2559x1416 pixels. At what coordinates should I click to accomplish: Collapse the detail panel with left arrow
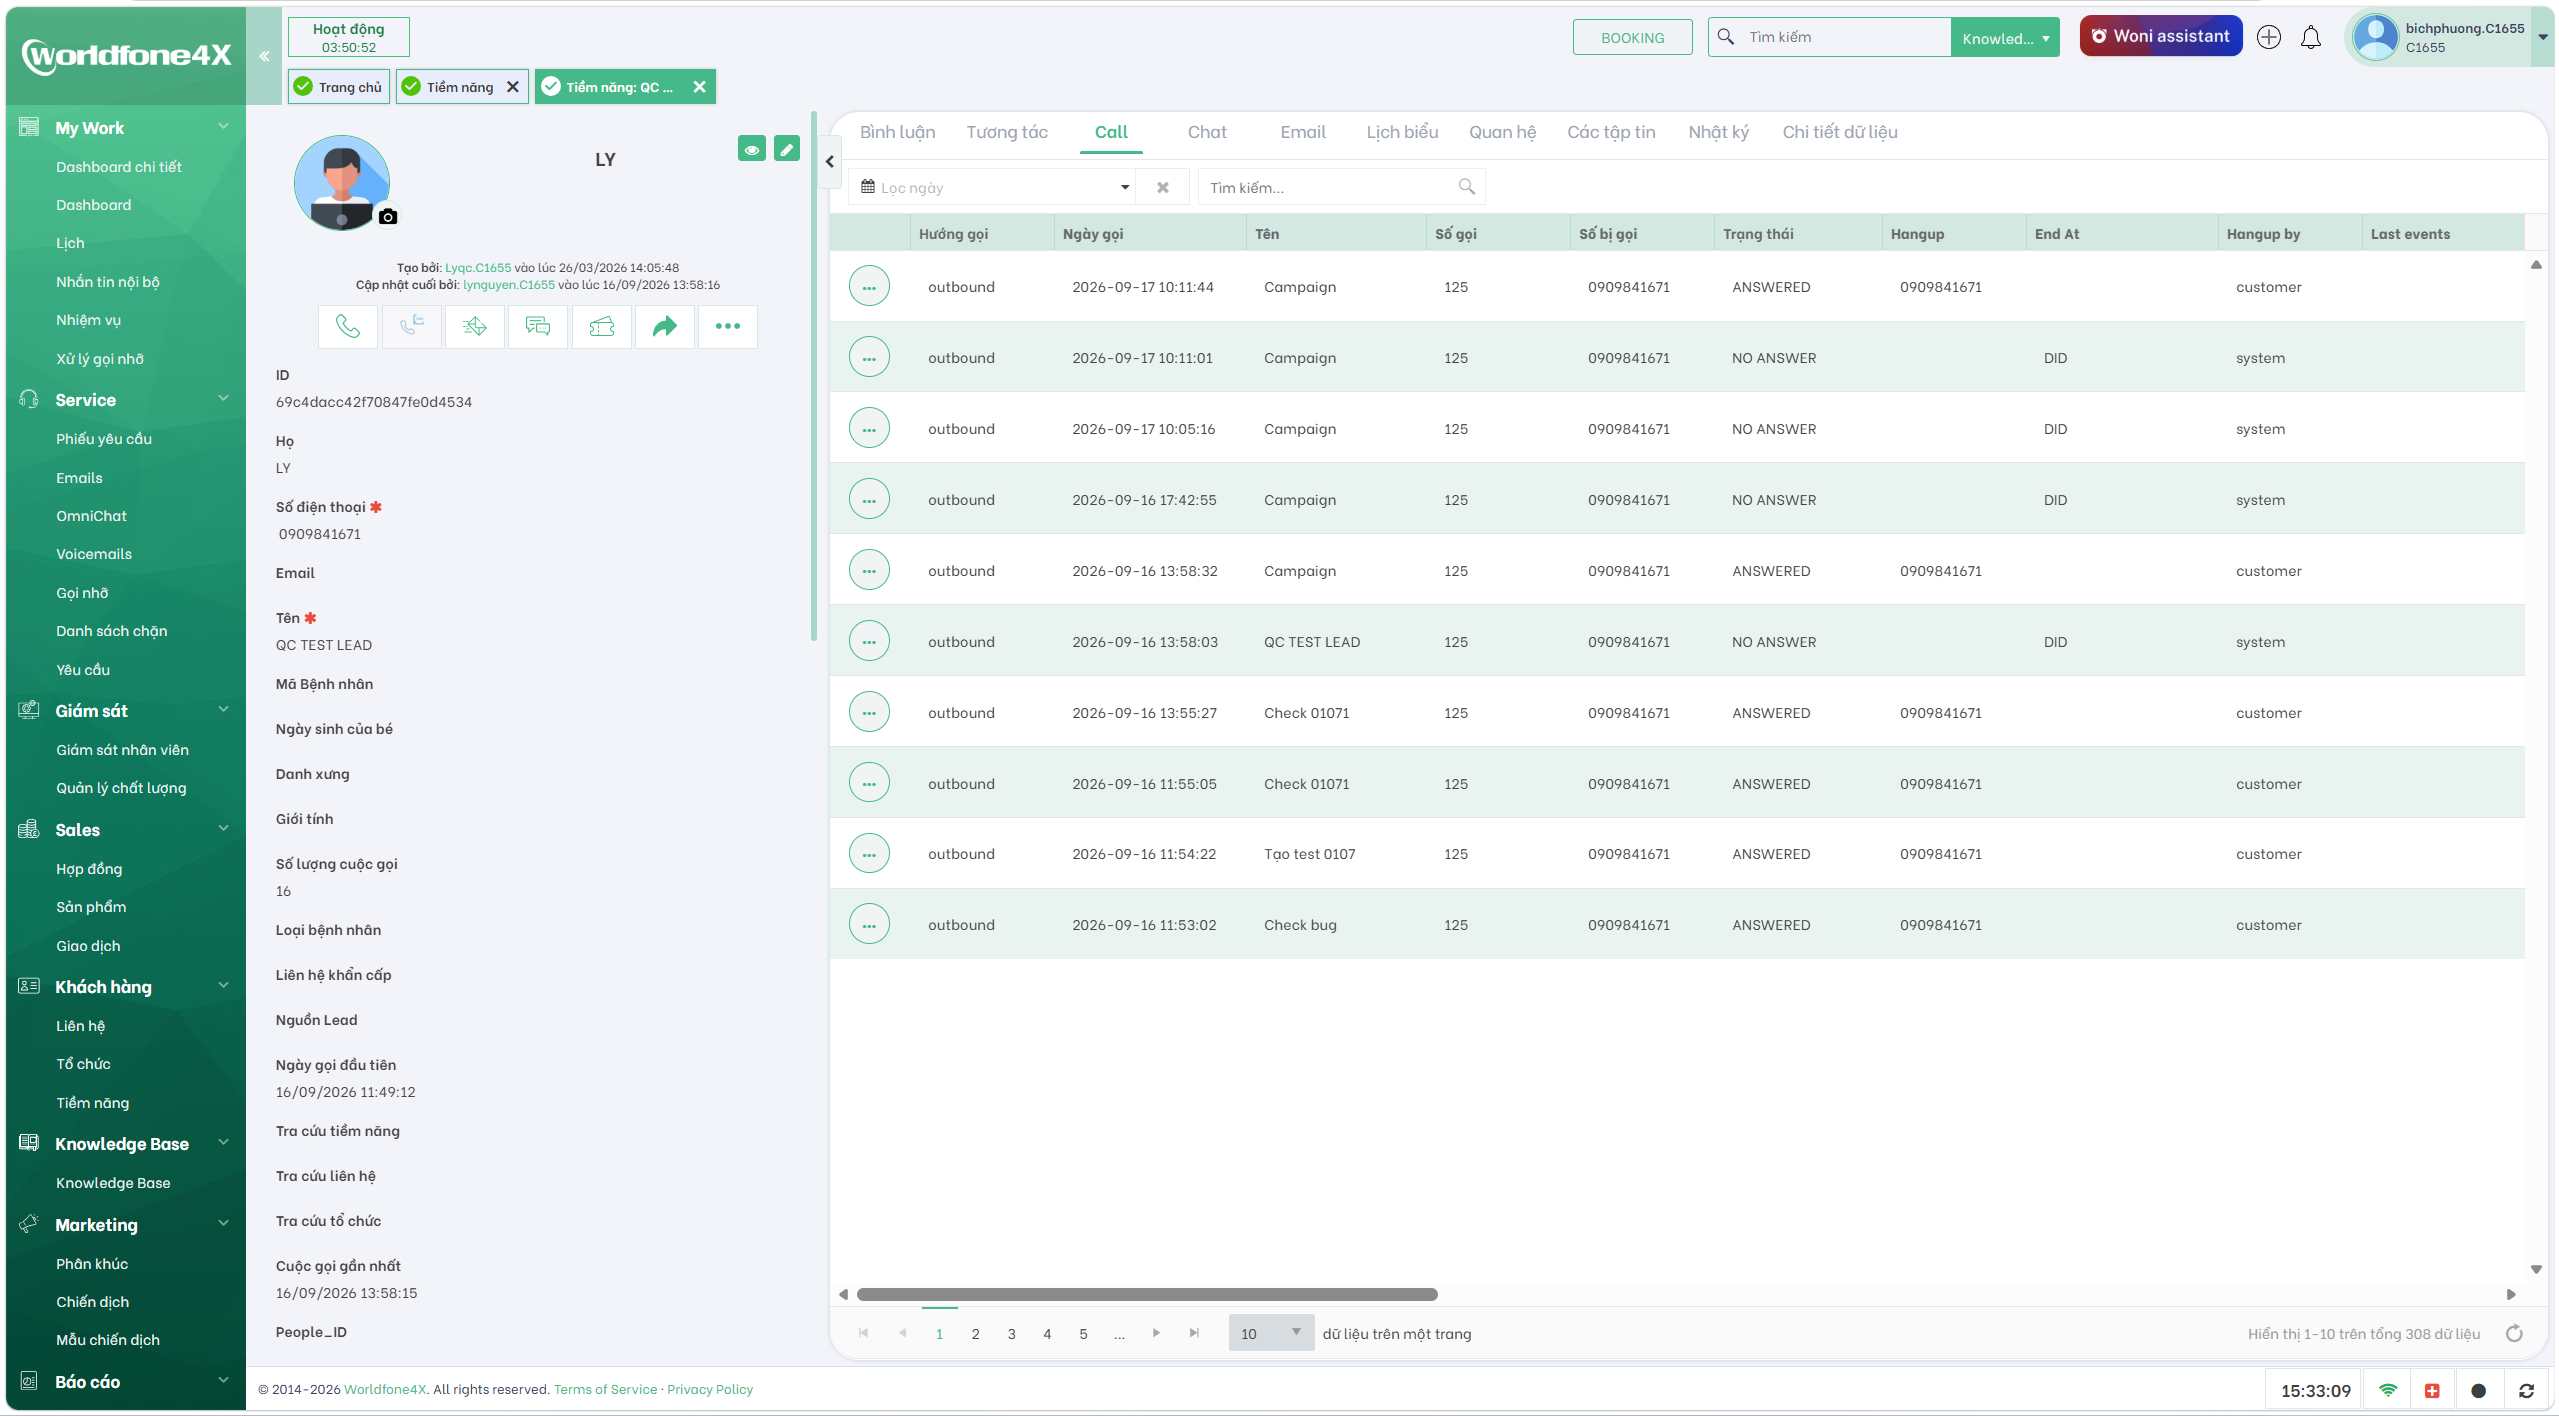coord(830,161)
